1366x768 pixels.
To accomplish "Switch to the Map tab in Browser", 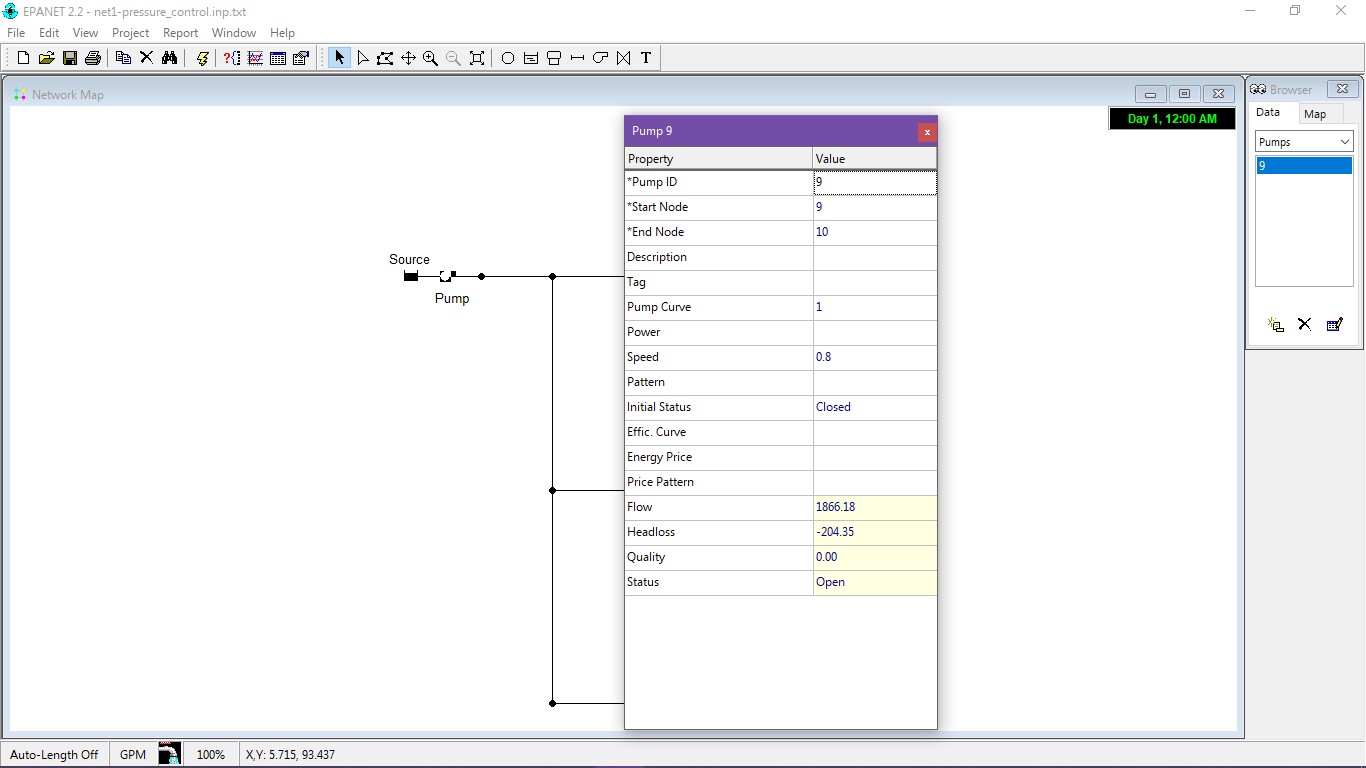I will pos(1315,113).
